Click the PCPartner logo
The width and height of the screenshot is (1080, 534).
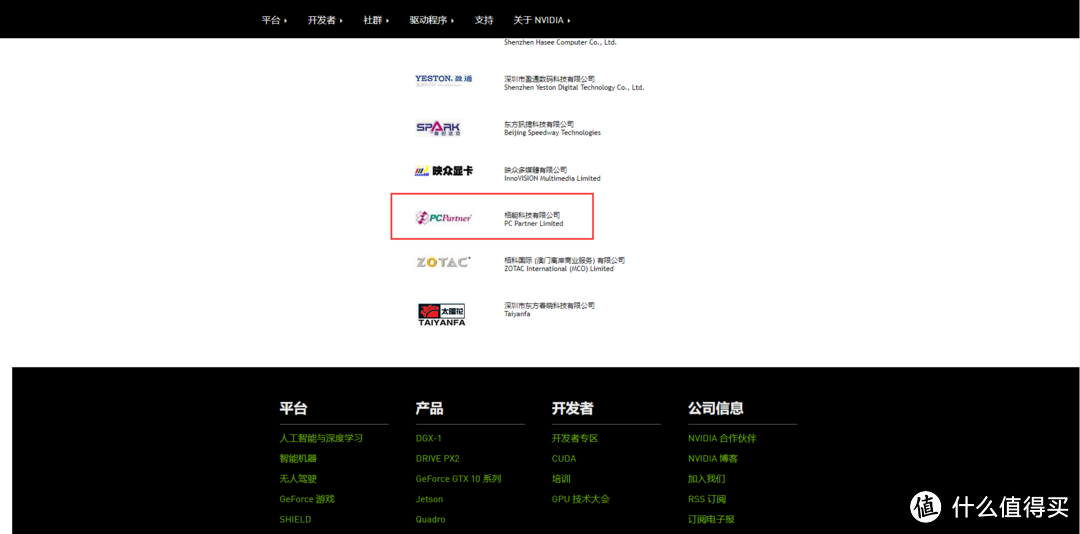click(x=444, y=218)
